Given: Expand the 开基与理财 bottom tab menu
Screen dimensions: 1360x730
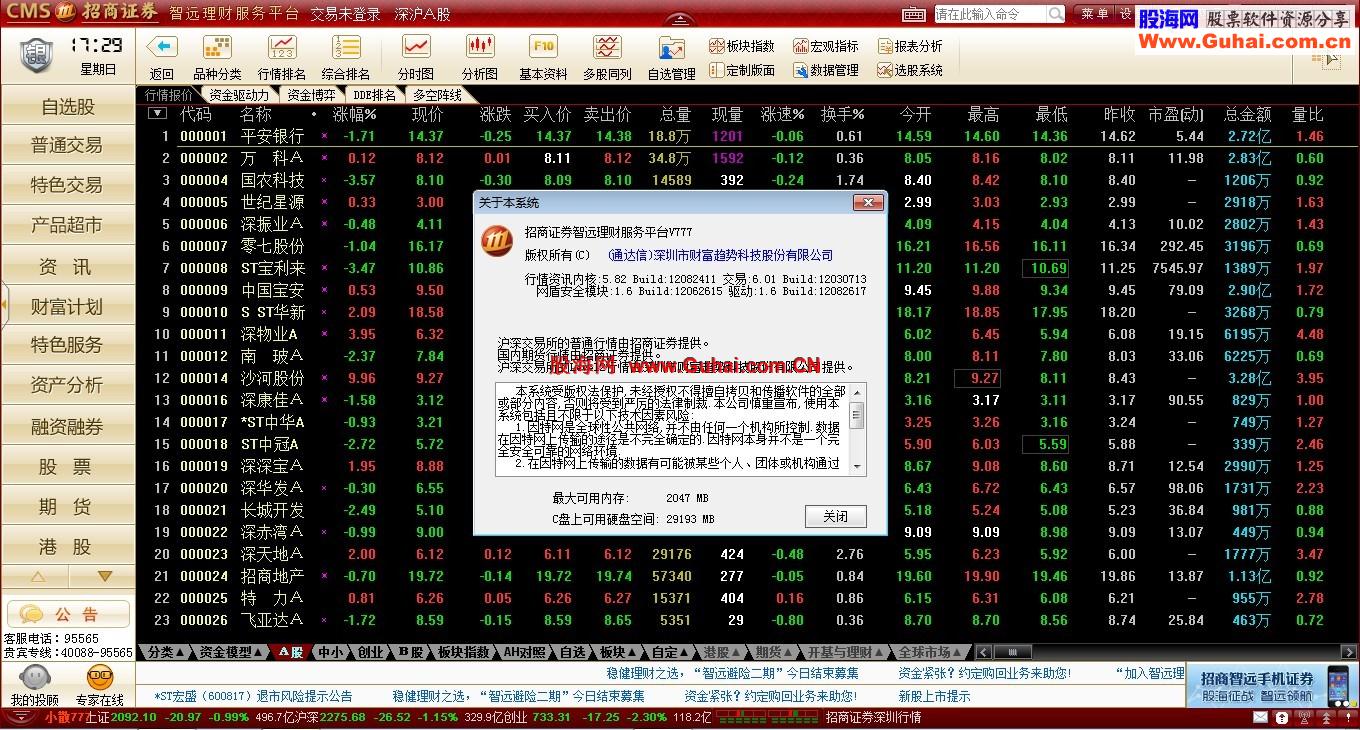Looking at the screenshot, I should (x=846, y=652).
